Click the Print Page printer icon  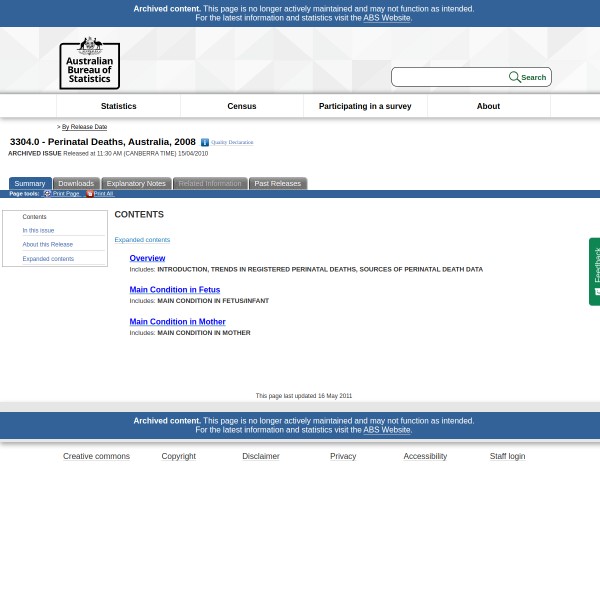tap(47, 194)
